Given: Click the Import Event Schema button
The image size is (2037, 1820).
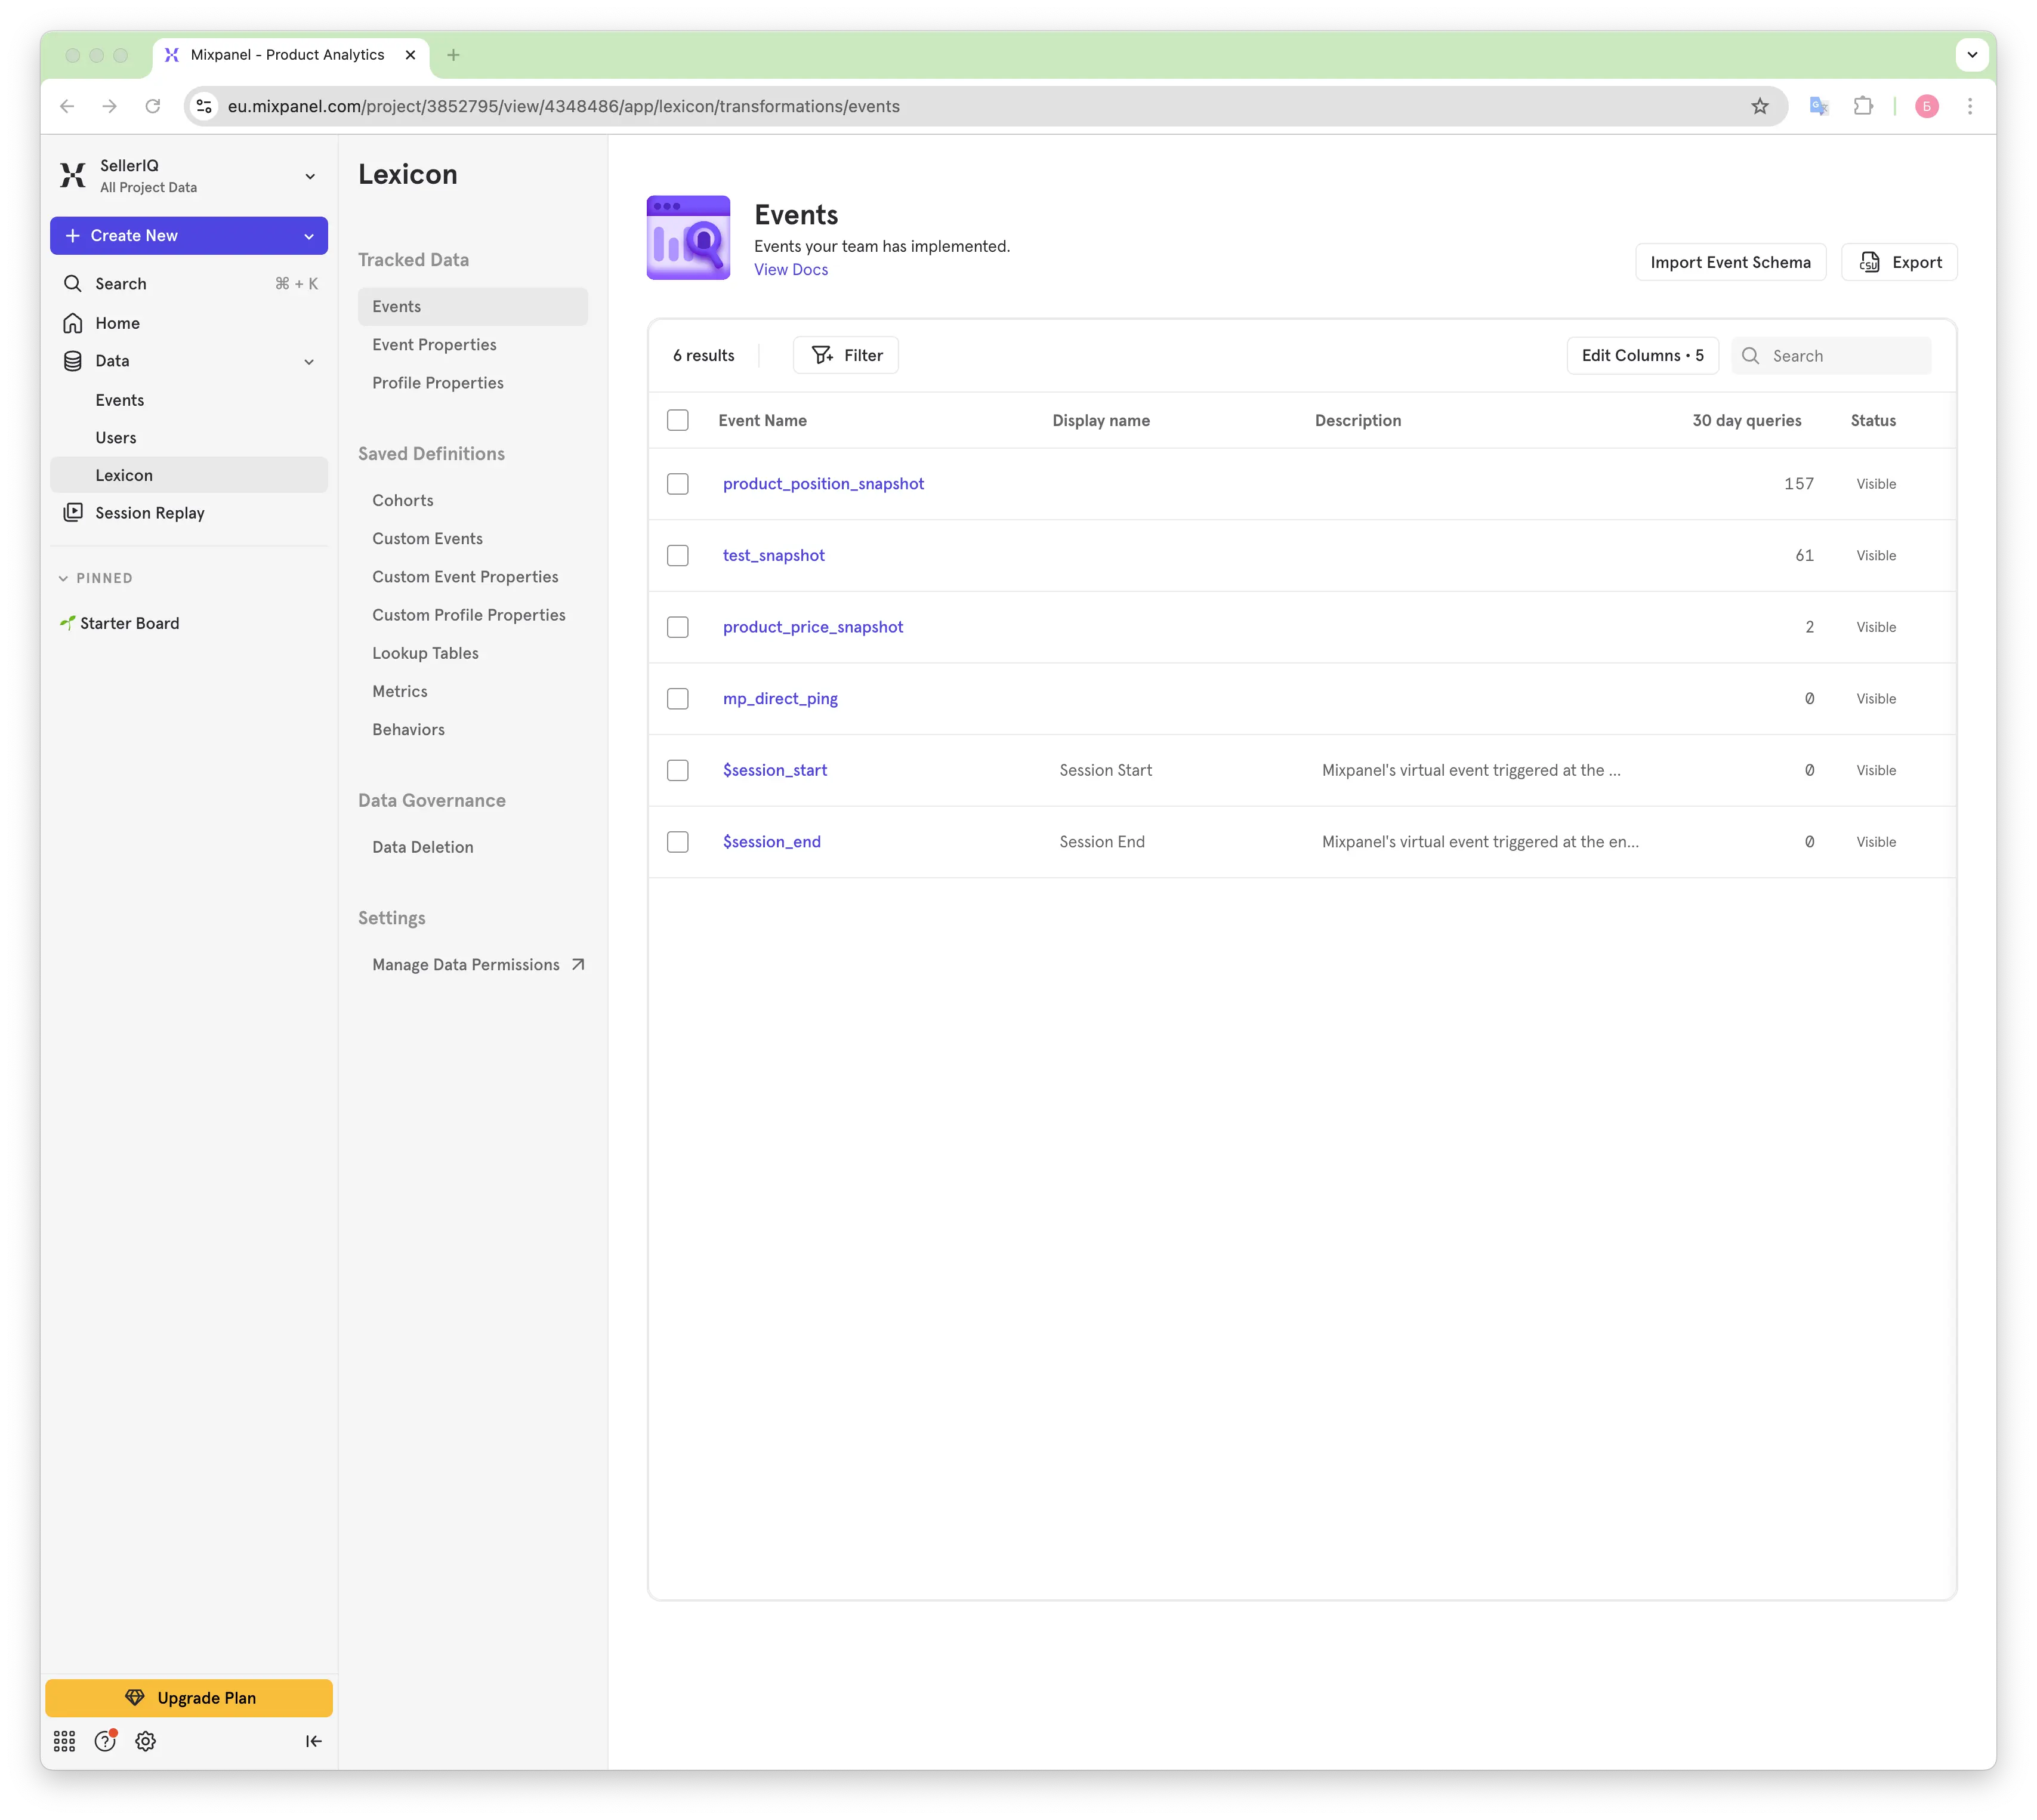Looking at the screenshot, I should point(1730,262).
